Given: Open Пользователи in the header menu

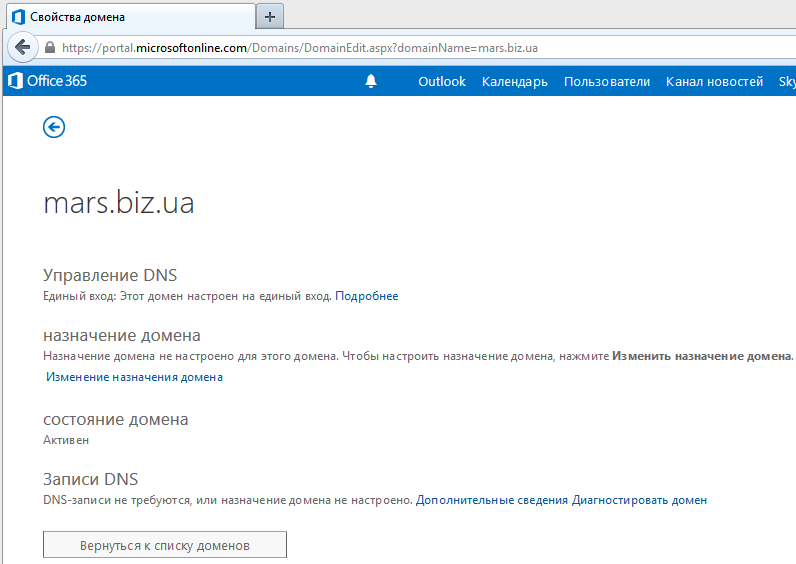Looking at the screenshot, I should (x=606, y=82).
